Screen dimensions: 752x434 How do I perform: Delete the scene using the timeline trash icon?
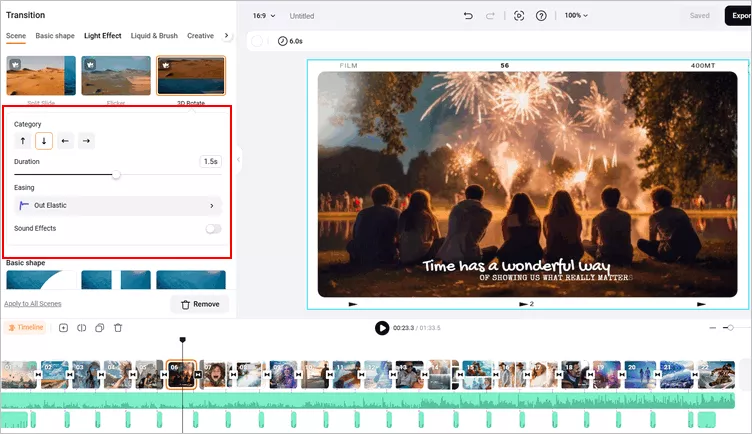[118, 328]
